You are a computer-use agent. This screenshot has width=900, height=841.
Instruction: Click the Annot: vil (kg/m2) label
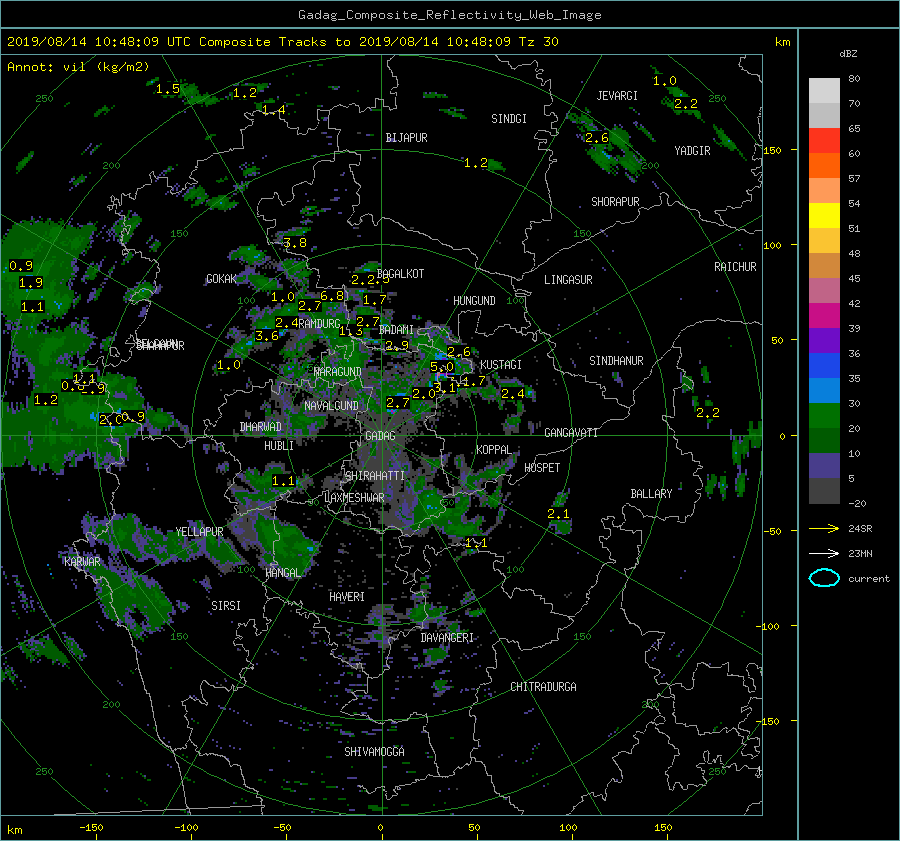(78, 67)
